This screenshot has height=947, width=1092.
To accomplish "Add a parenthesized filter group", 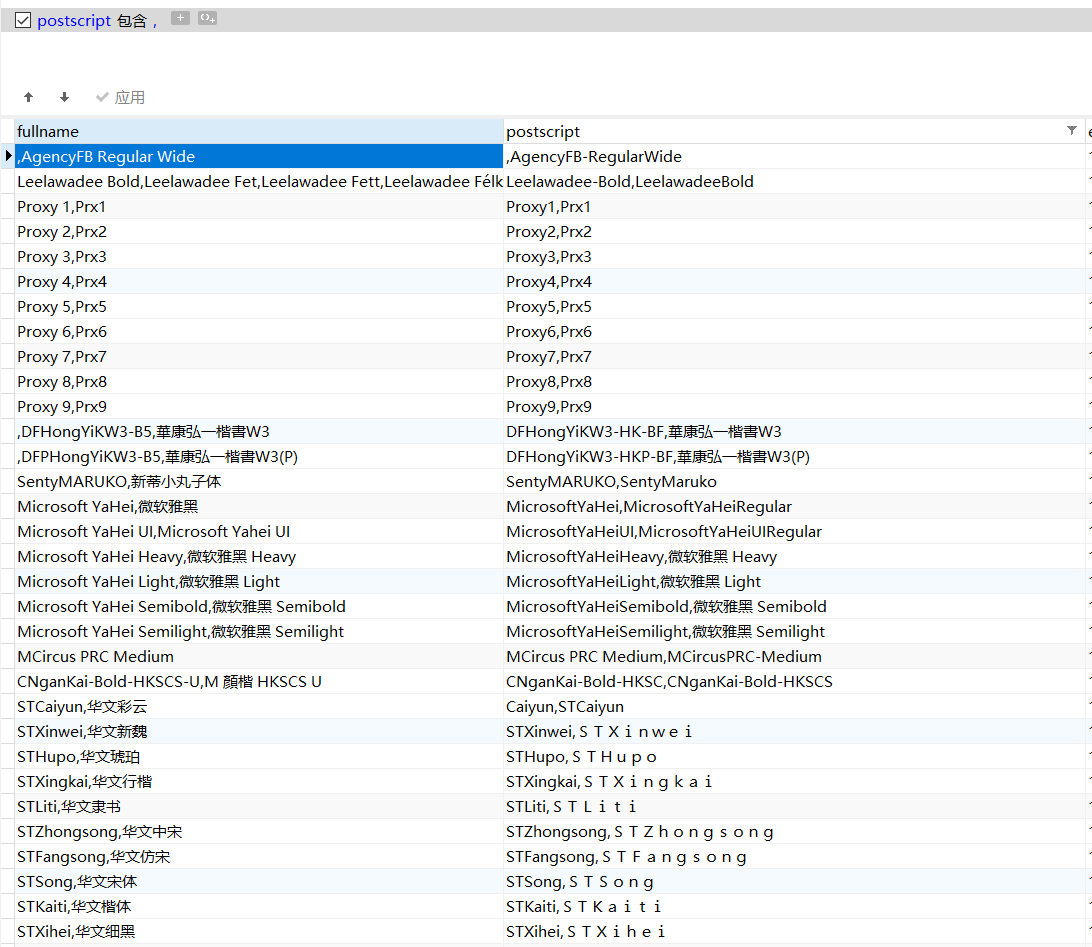I will (208, 18).
